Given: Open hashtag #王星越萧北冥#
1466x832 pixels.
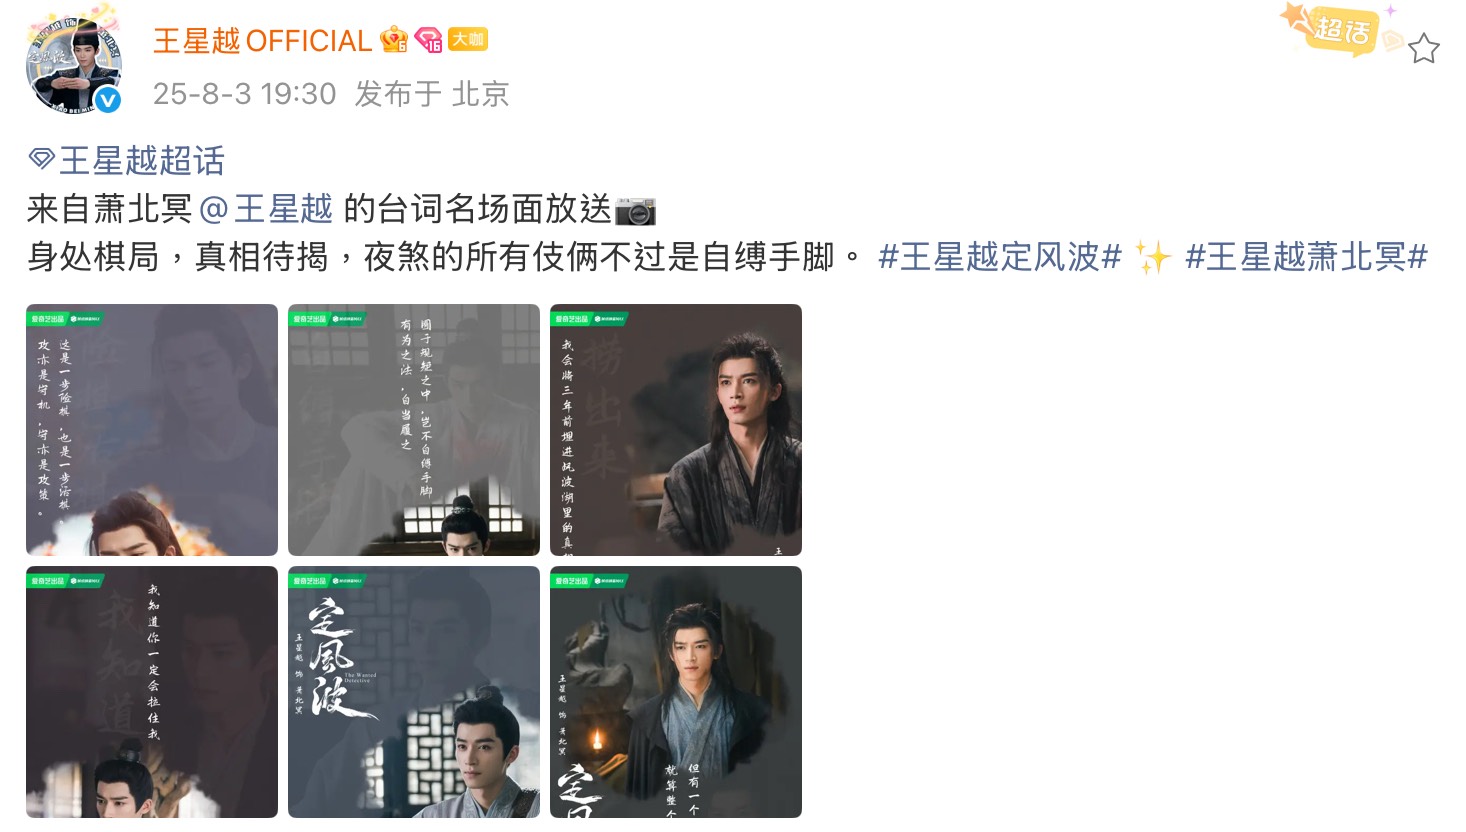Looking at the screenshot, I should pos(1306,257).
